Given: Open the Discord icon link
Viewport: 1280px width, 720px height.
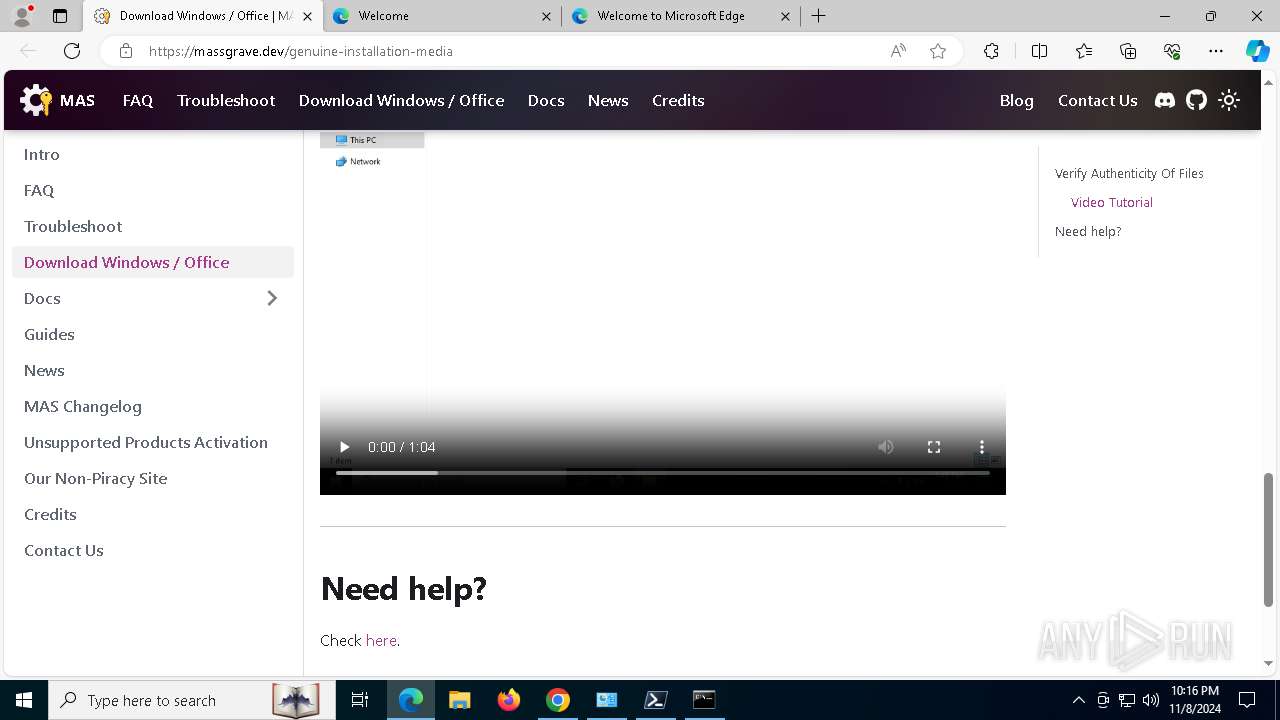Looking at the screenshot, I should (x=1165, y=100).
